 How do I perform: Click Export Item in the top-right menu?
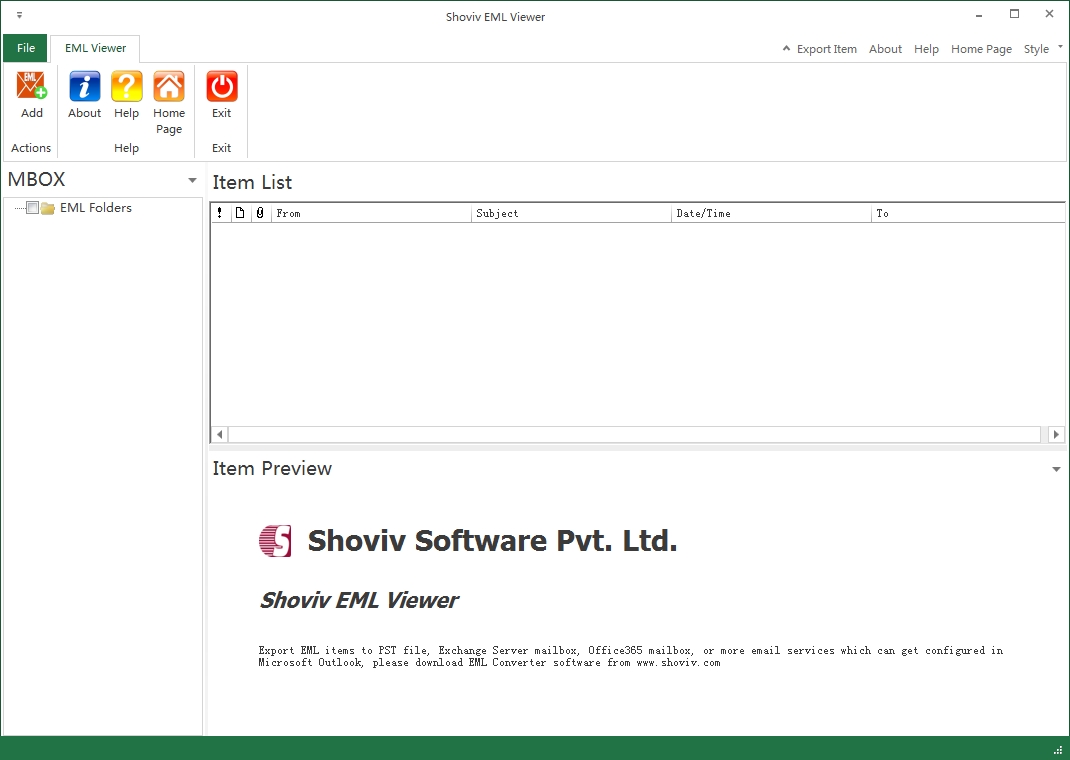pos(826,49)
